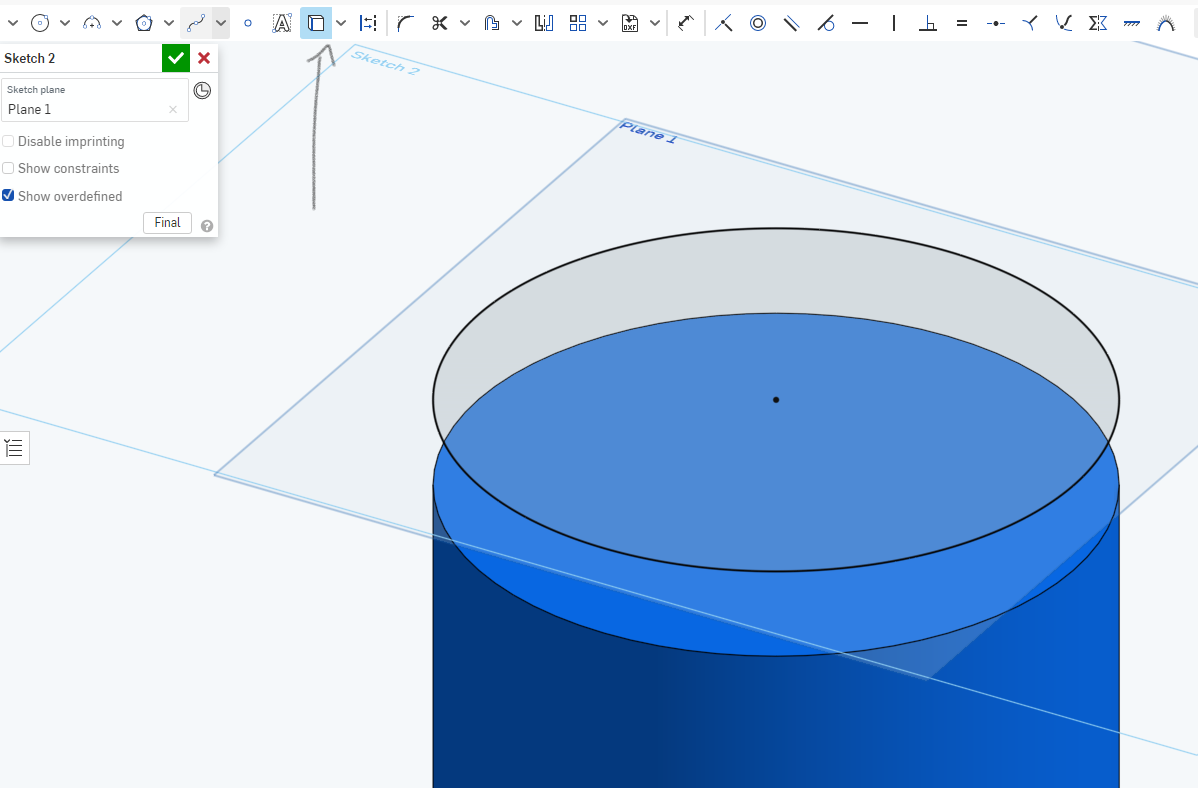Apply the Vertical constraint

pyautogui.click(x=894, y=24)
